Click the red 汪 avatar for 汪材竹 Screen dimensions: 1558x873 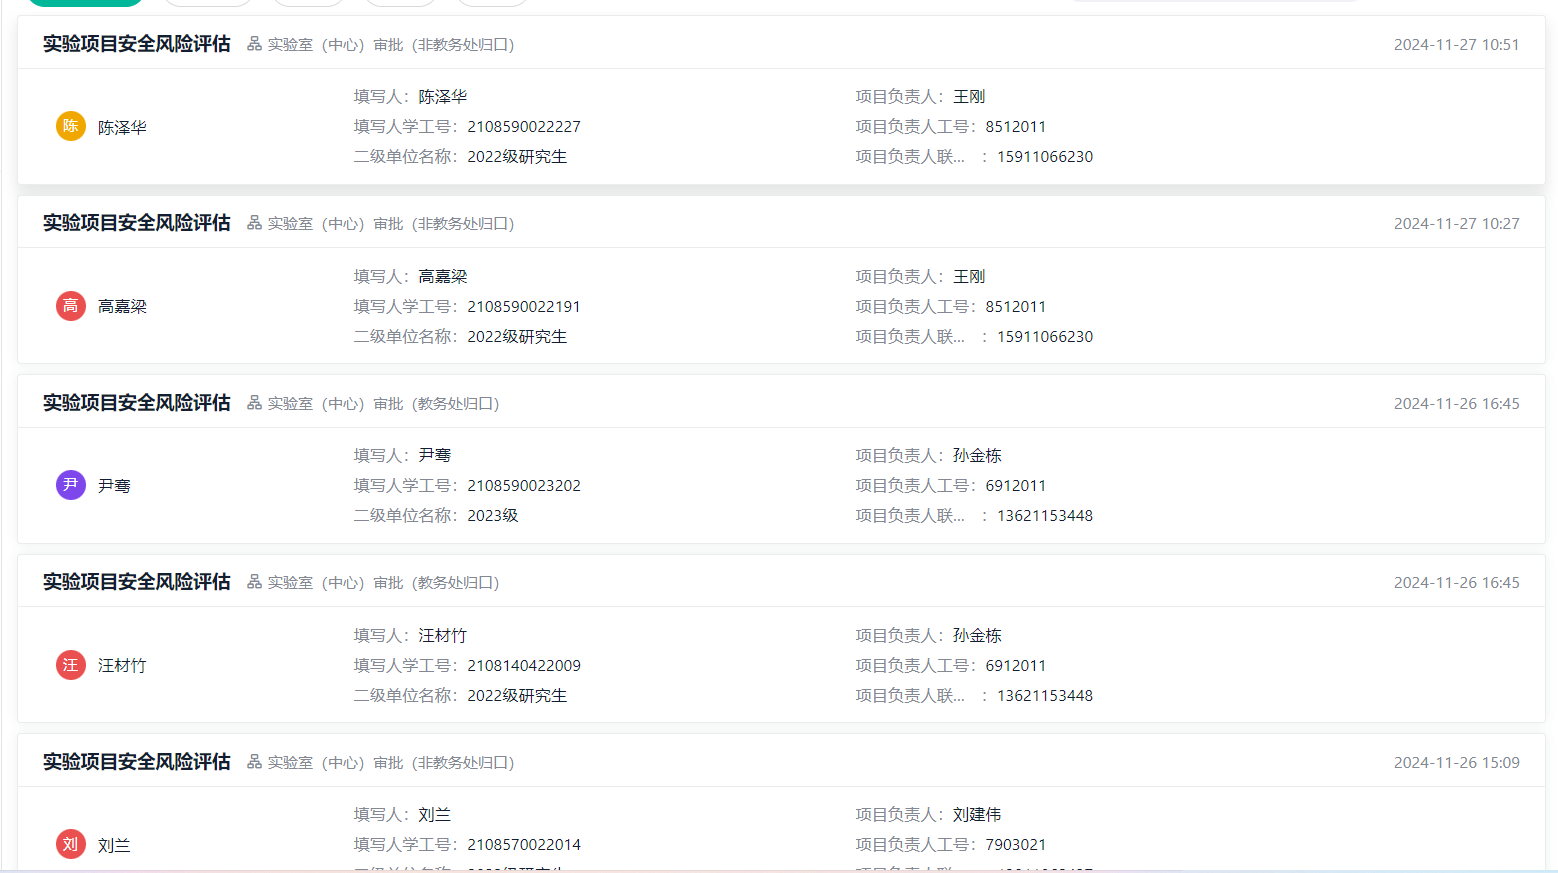click(x=70, y=665)
